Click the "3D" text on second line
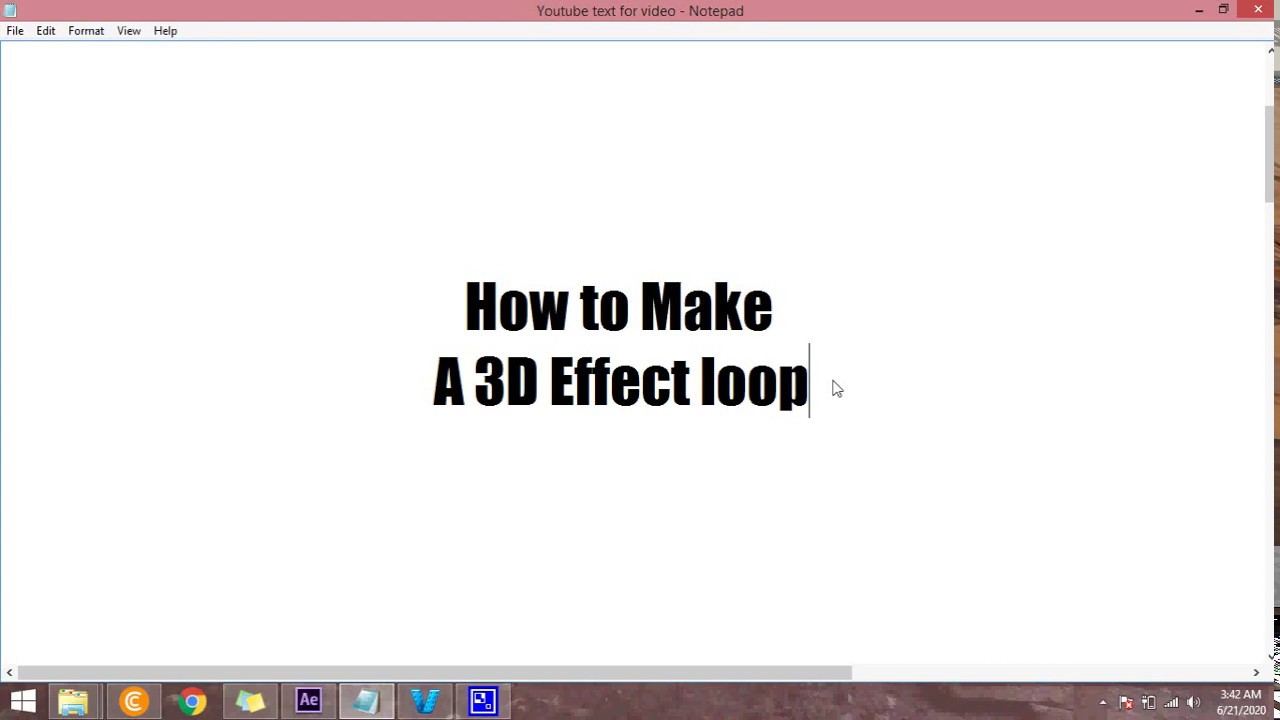The width and height of the screenshot is (1280, 720). pos(506,382)
